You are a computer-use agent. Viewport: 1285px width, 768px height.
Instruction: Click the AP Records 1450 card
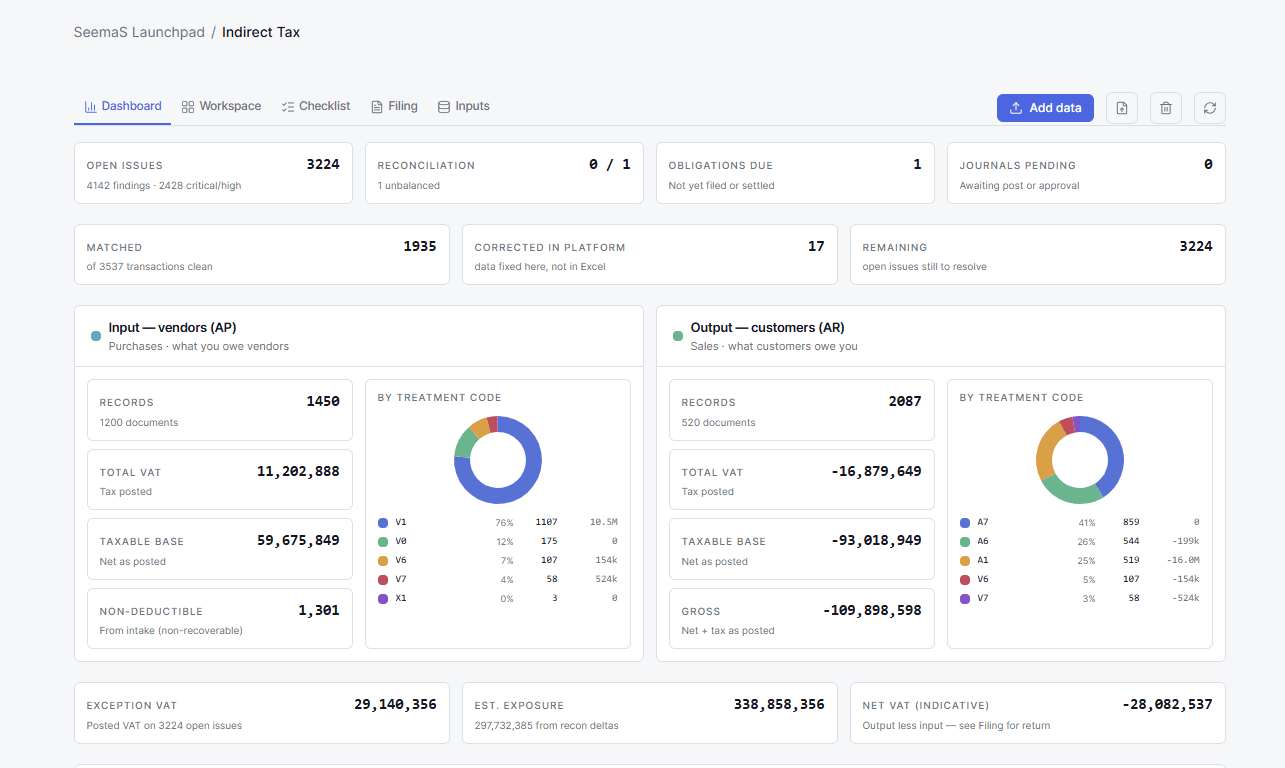click(220, 410)
